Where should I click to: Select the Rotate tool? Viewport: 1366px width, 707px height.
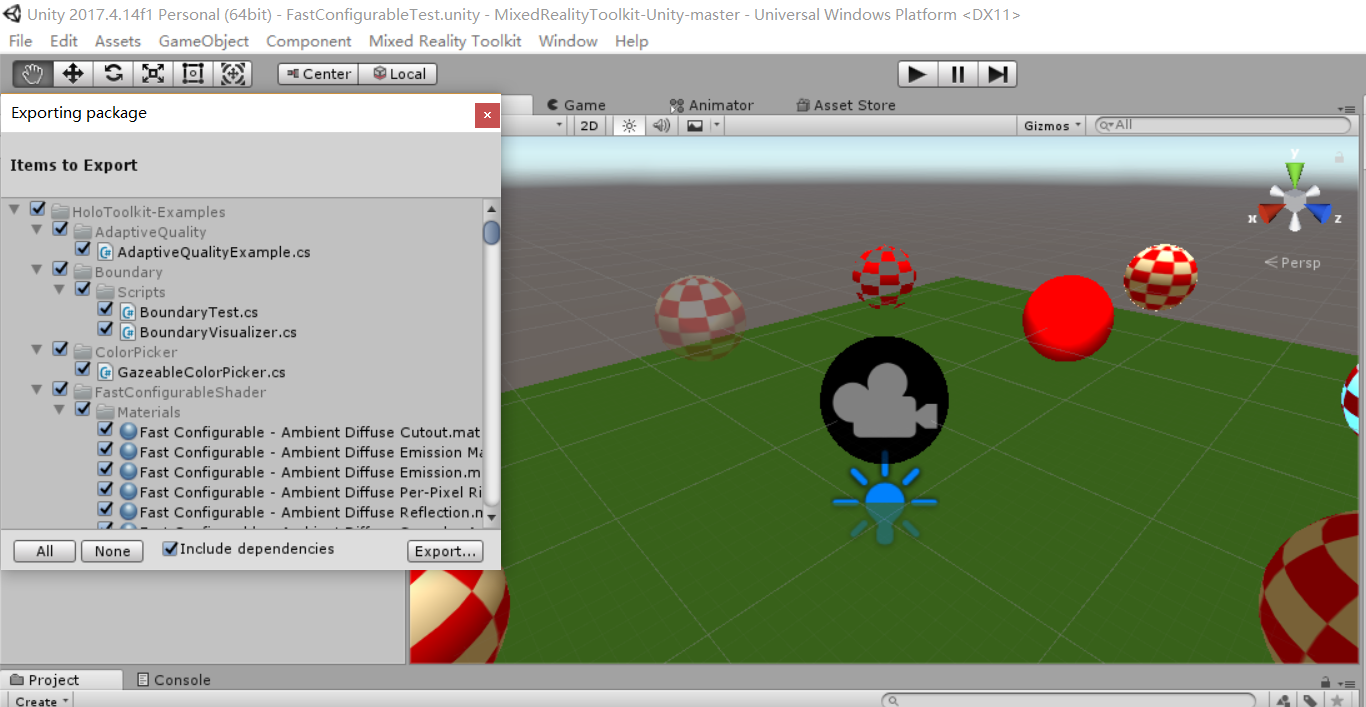pos(113,74)
